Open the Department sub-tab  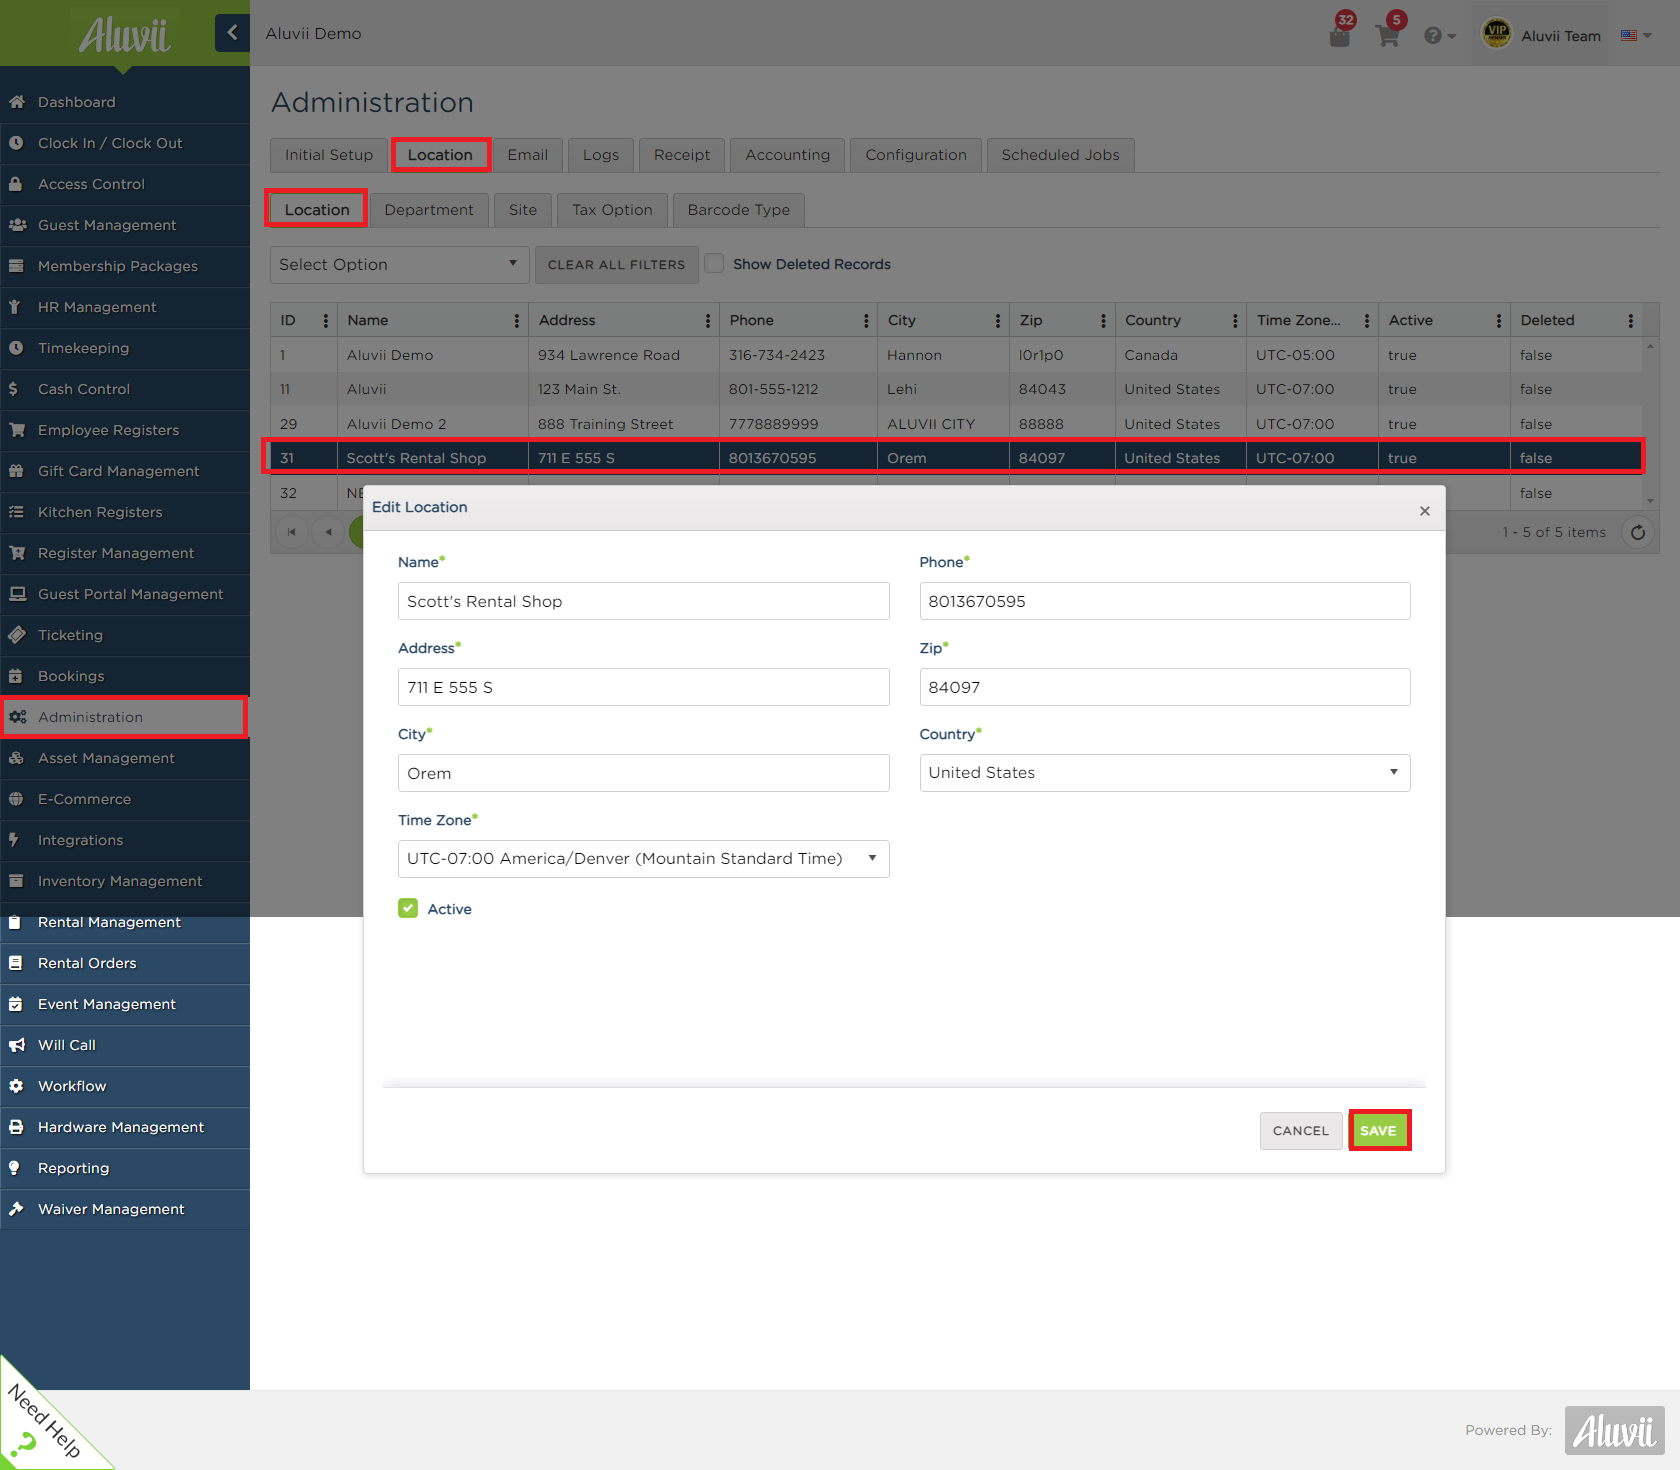pos(429,210)
